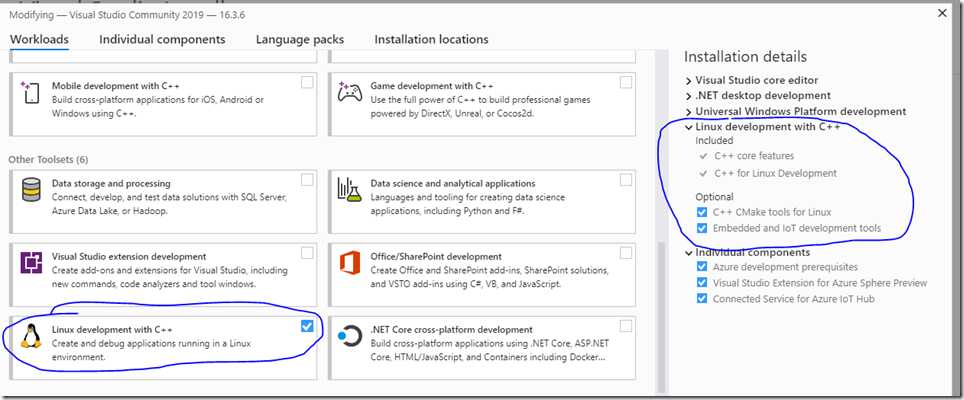
Task: Uncheck the Linux development with C++ workload
Action: point(307,326)
